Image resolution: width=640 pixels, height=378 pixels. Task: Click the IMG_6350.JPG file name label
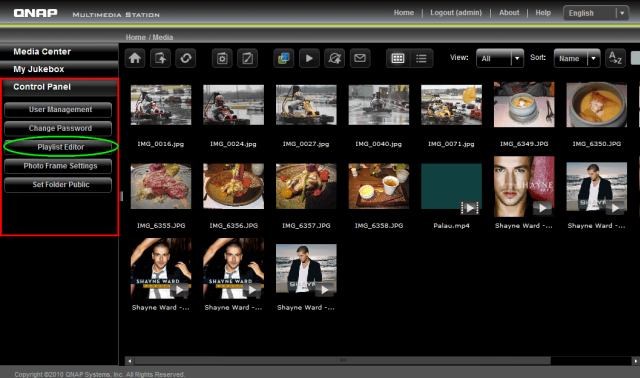pyautogui.click(x=597, y=144)
